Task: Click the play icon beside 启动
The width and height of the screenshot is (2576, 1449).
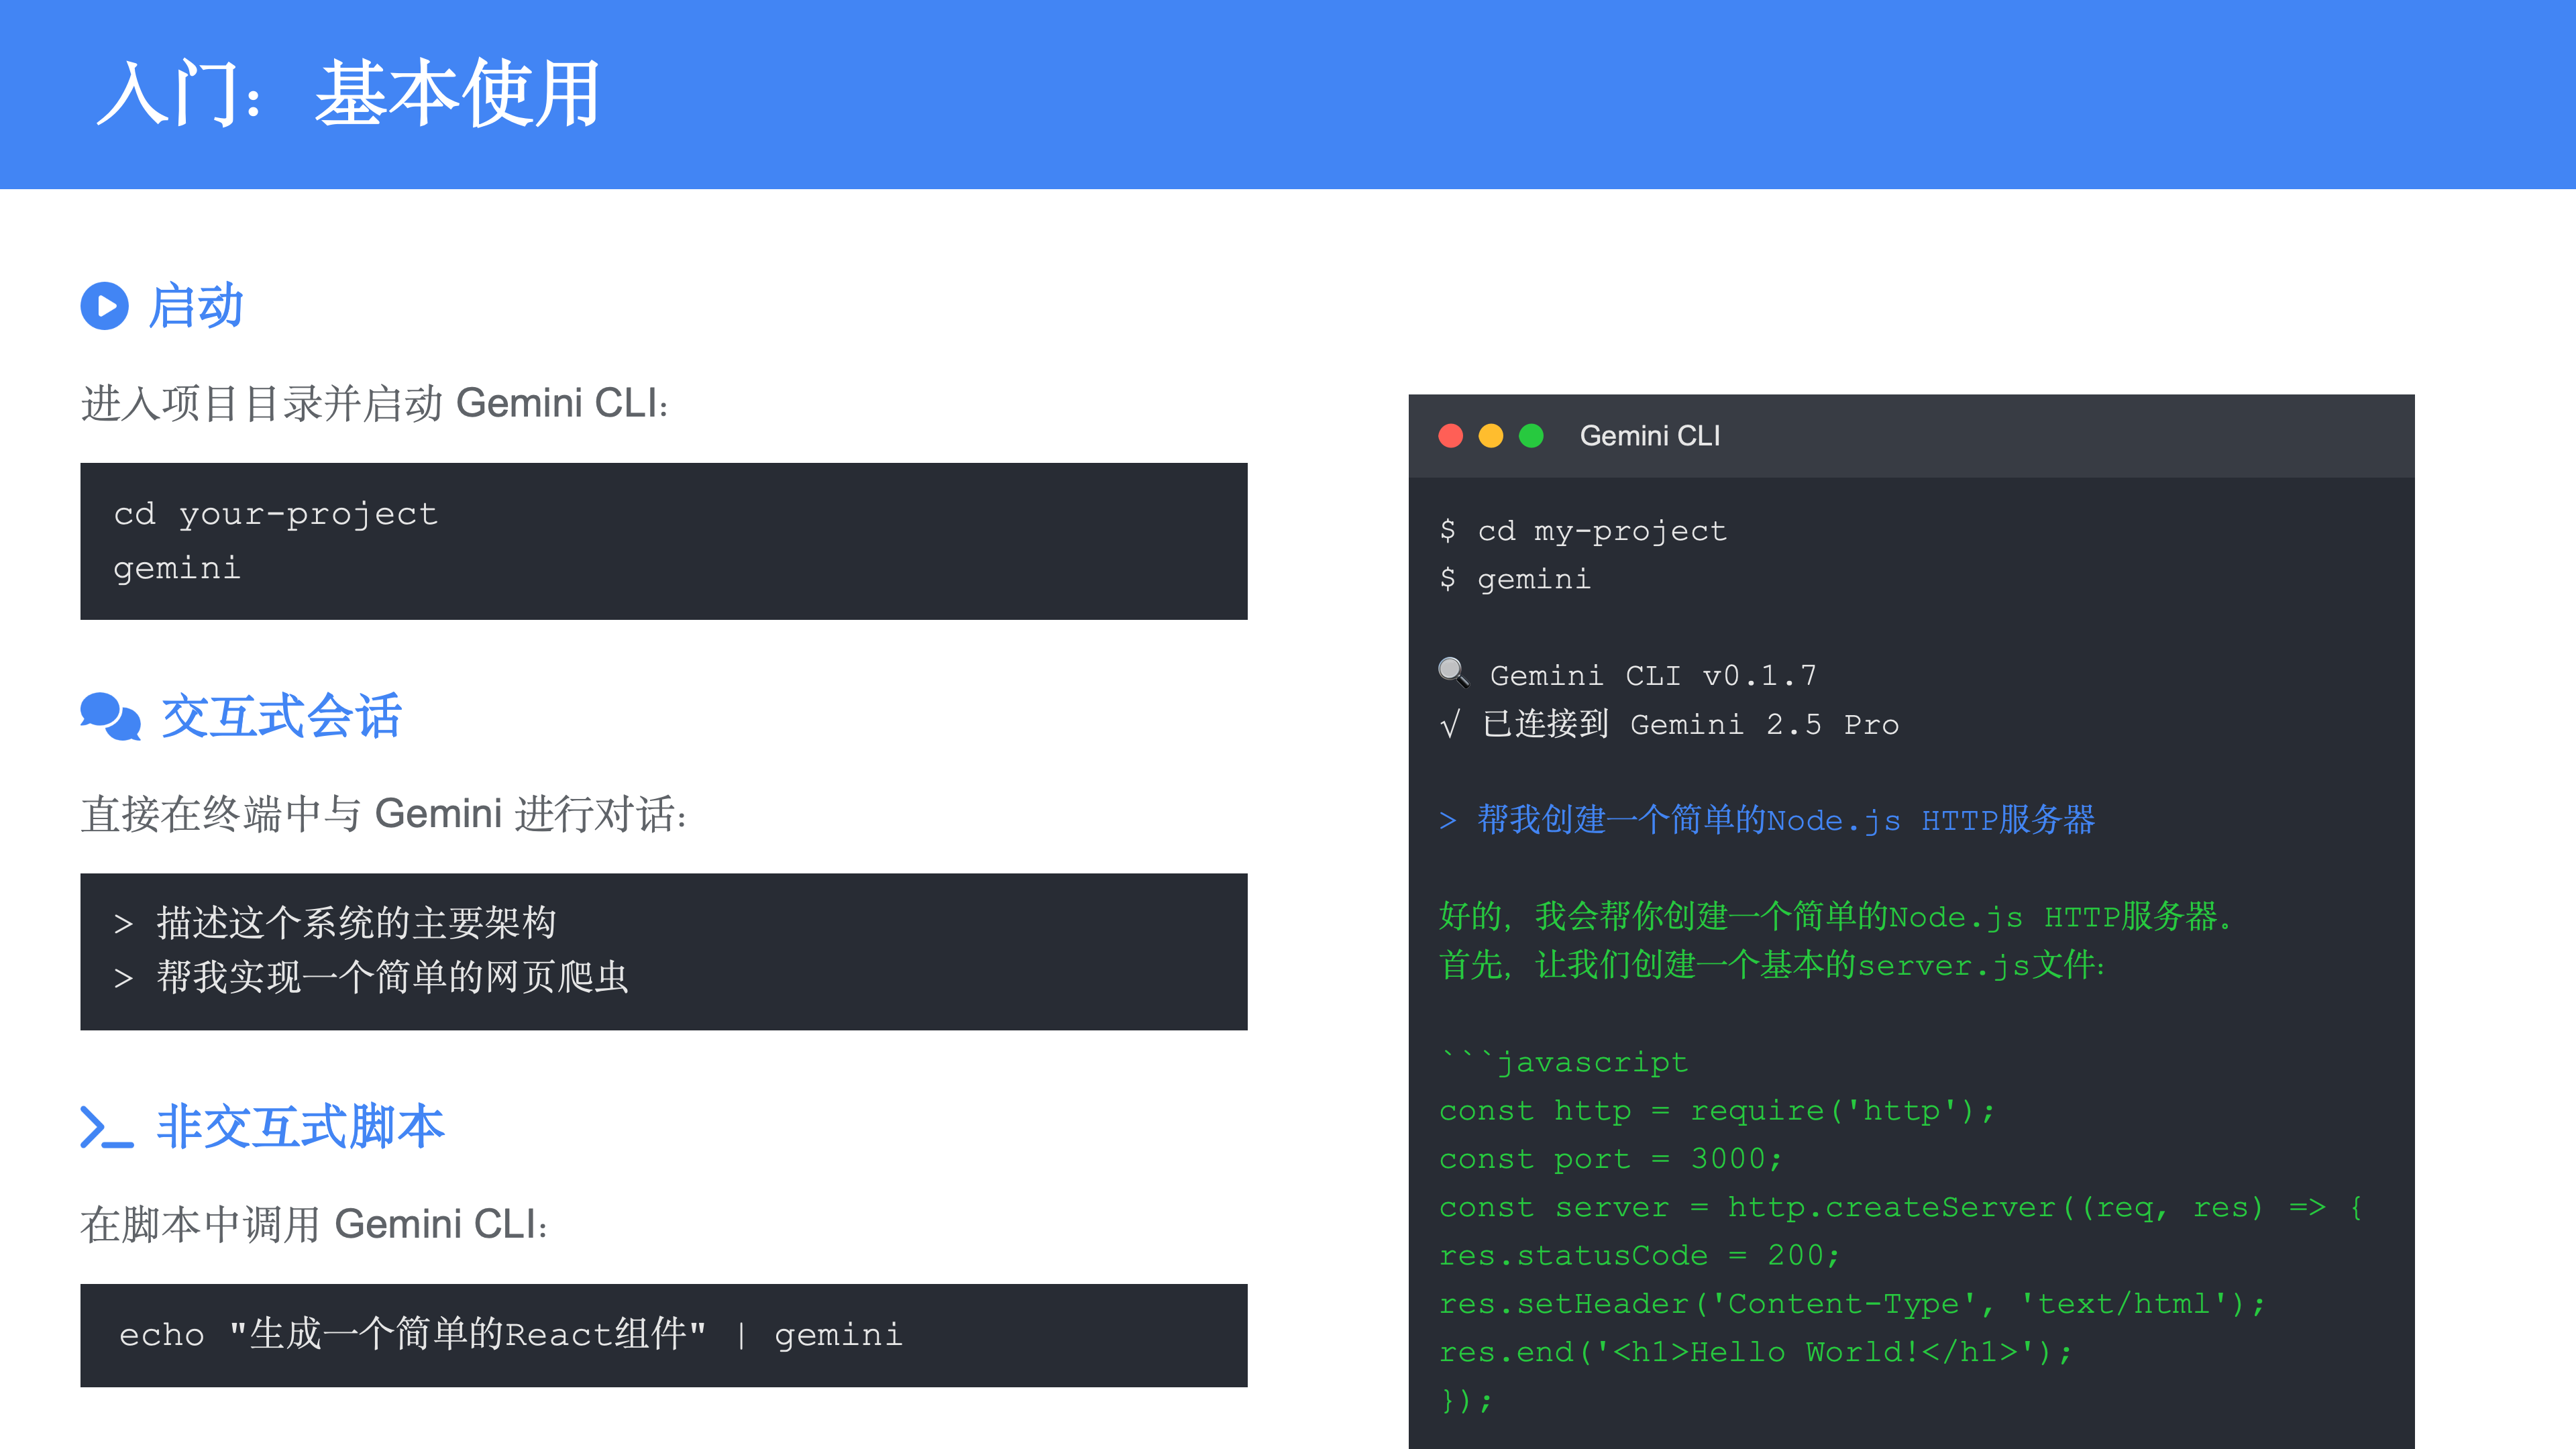Action: pos(105,306)
